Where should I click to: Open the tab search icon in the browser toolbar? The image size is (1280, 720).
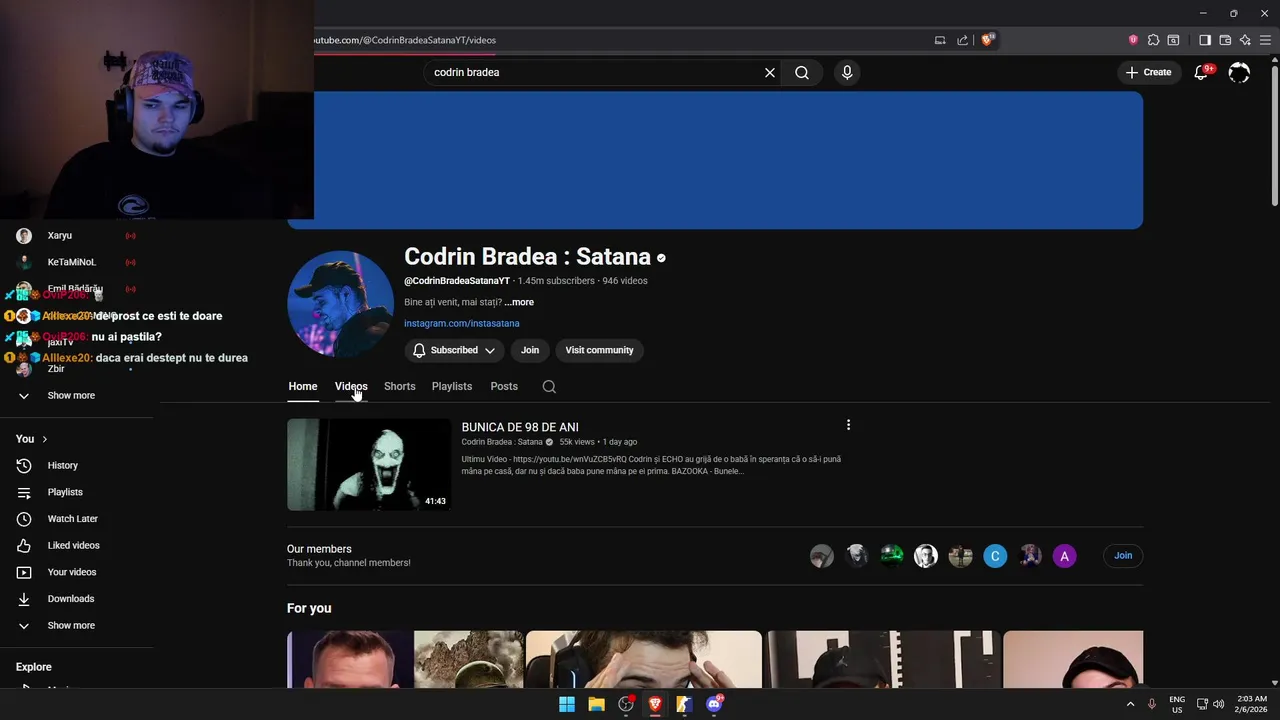tap(1173, 40)
